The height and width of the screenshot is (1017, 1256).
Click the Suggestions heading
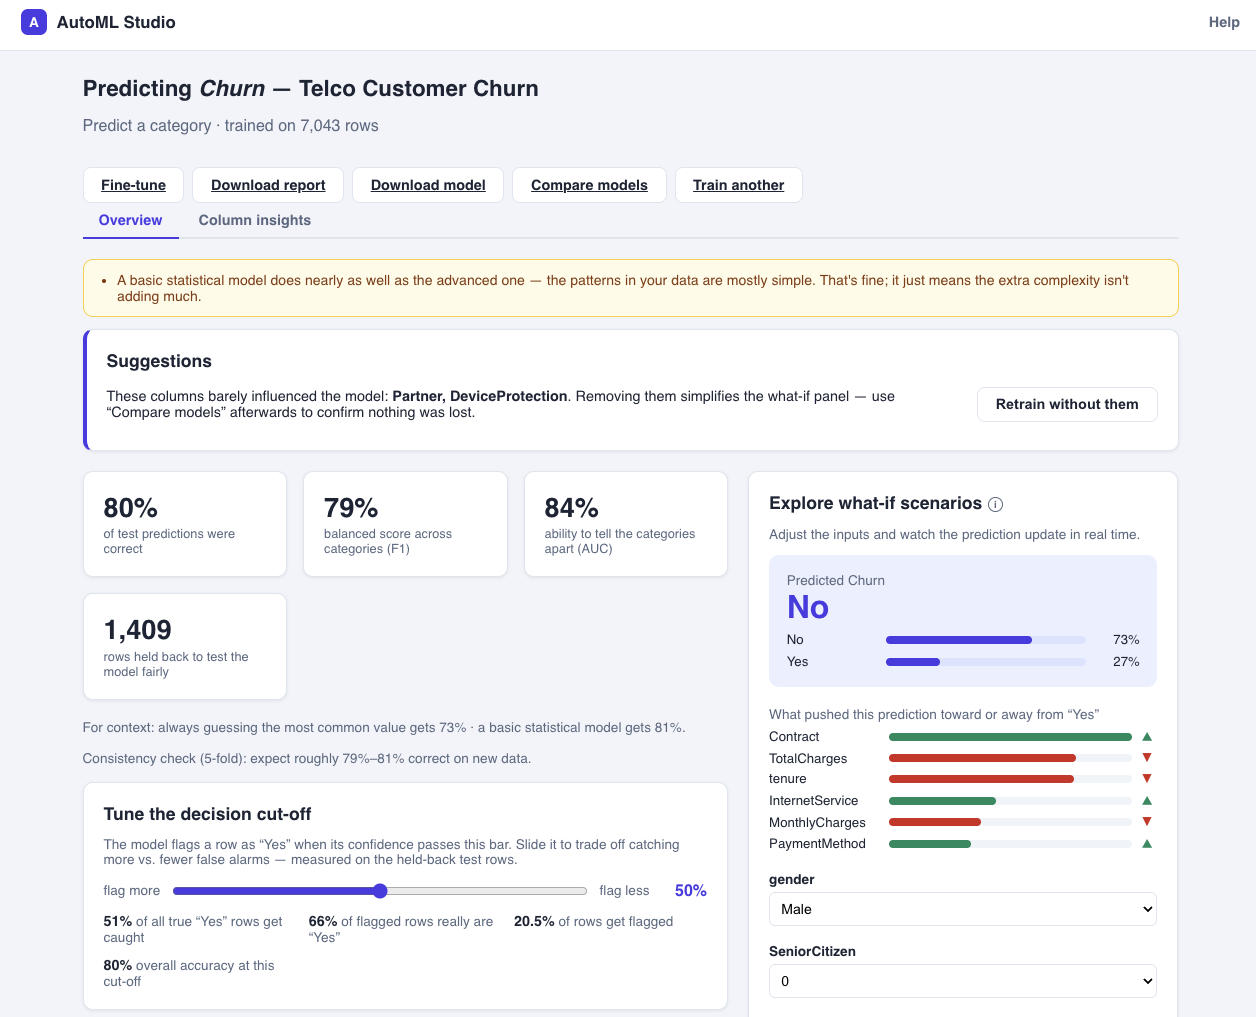click(159, 361)
